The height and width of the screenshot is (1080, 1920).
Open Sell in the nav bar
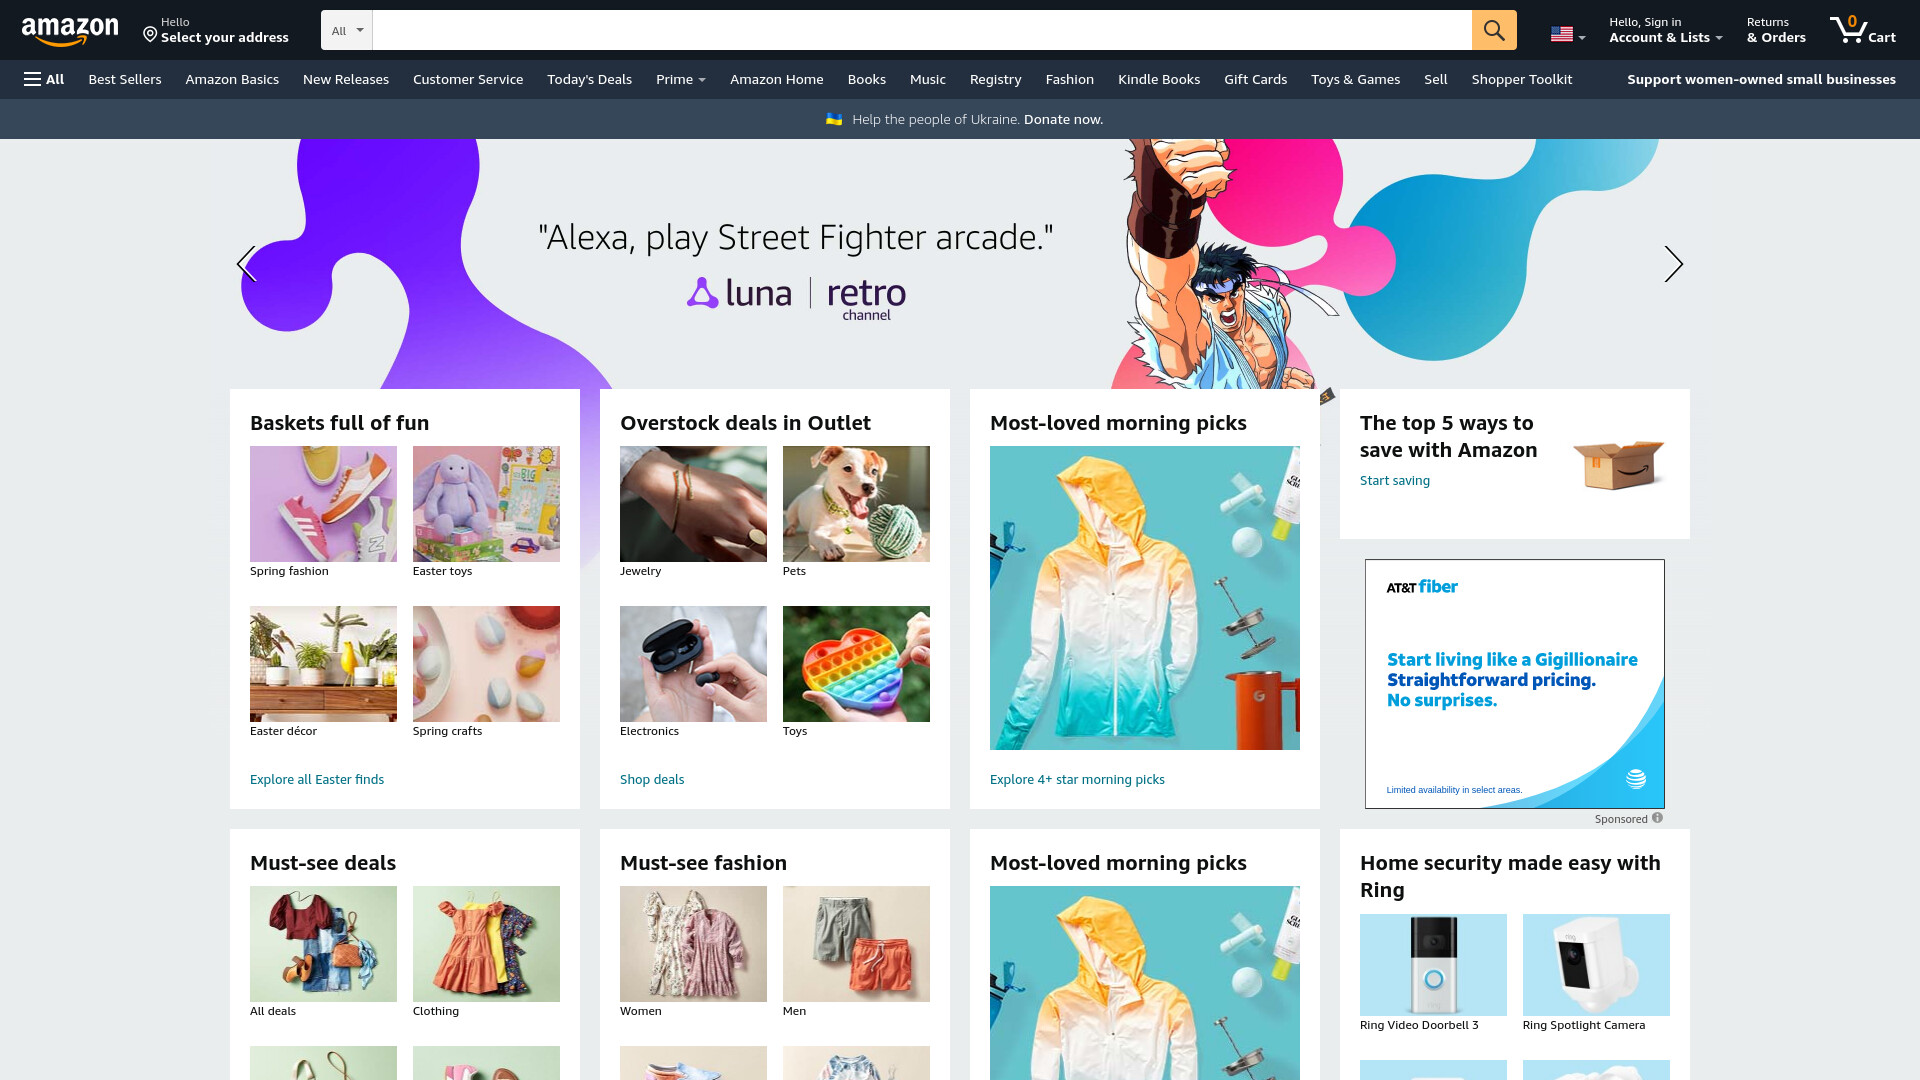click(x=1436, y=79)
